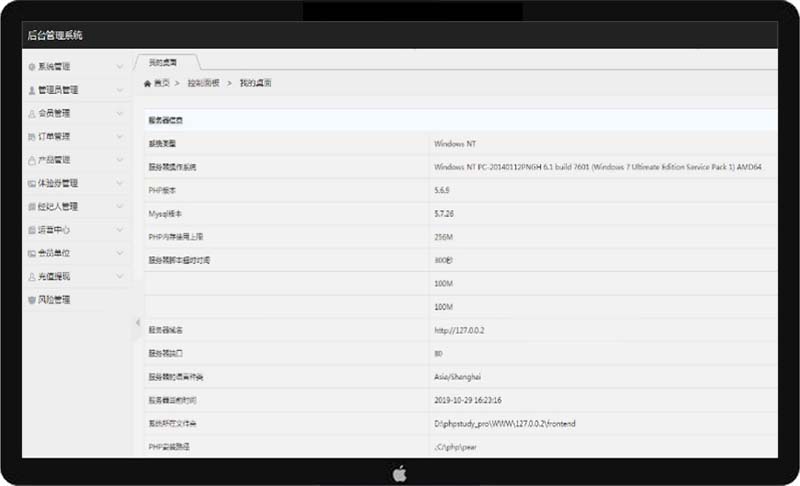This screenshot has height=486, width=800.
Task: Click the Apple logo on the monitor bezel
Action: (400, 472)
